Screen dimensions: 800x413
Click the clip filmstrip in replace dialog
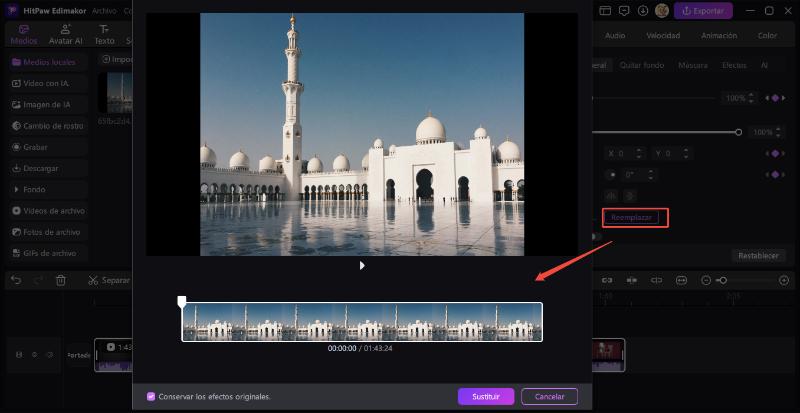click(x=362, y=322)
